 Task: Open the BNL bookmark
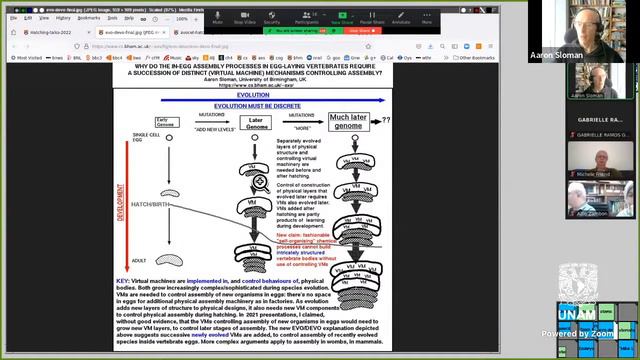pos(74,58)
